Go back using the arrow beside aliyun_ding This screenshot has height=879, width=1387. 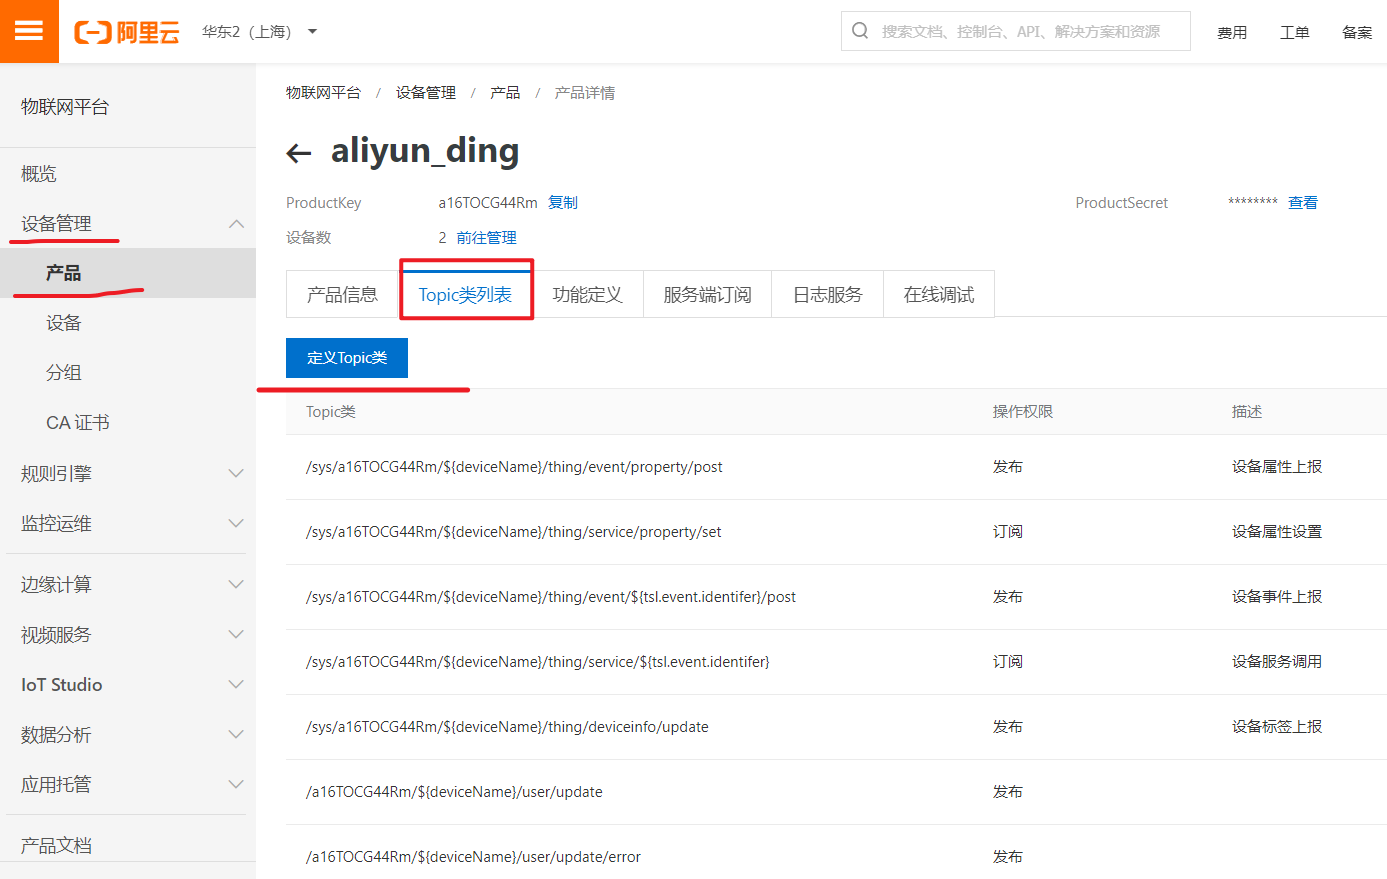point(298,153)
